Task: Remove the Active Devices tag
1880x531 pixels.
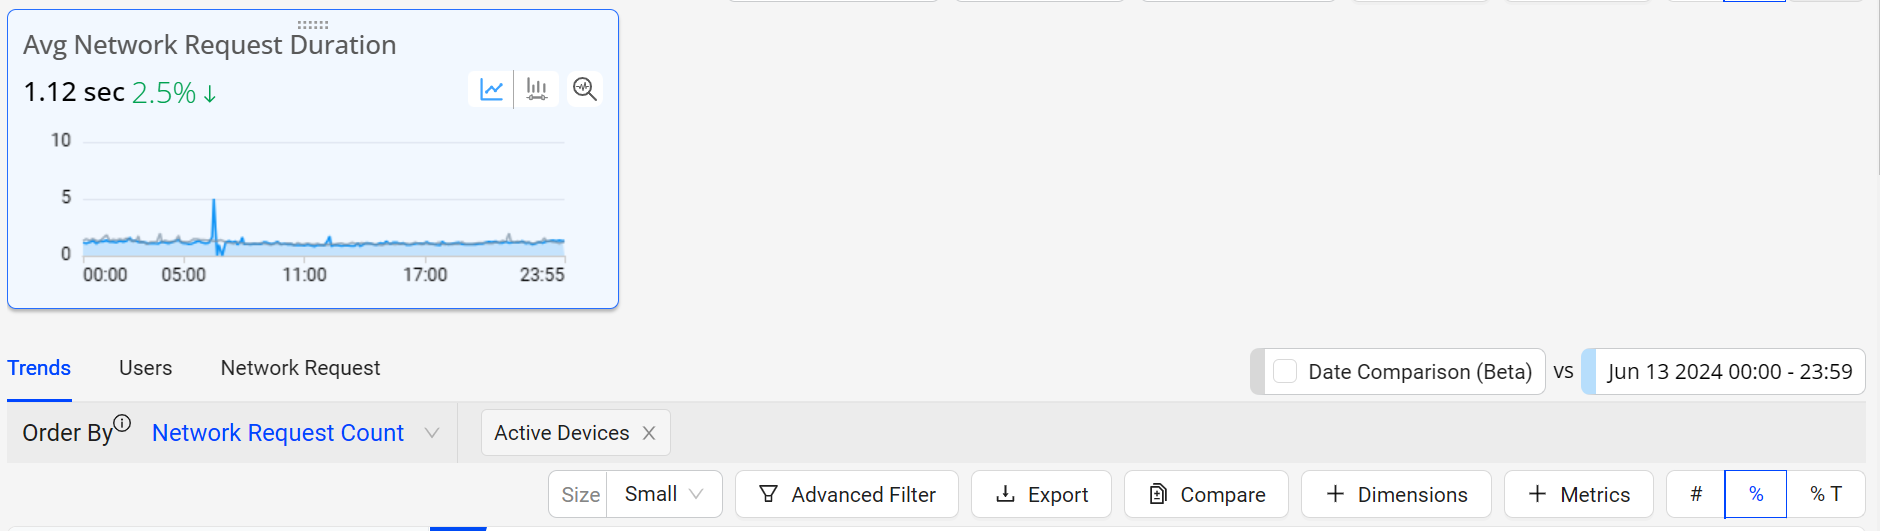Action: click(649, 433)
